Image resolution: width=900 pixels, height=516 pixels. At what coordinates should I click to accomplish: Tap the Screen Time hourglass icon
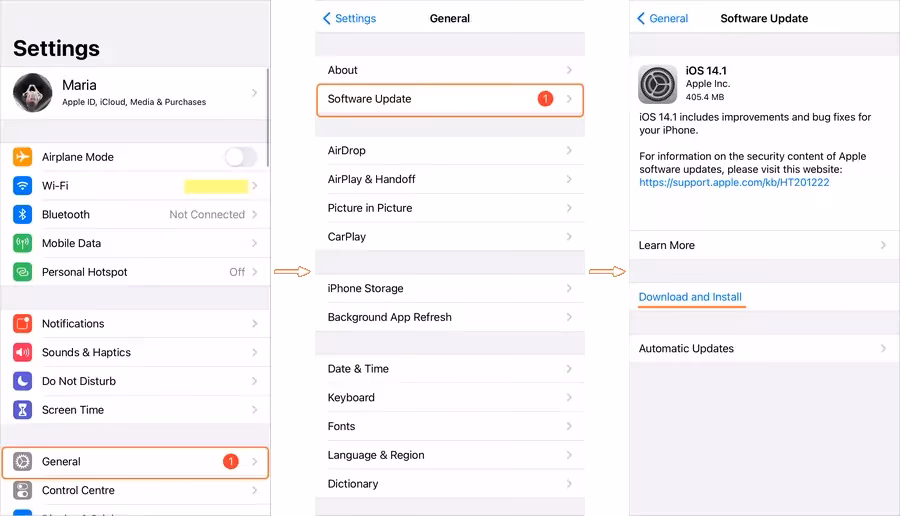coord(22,410)
